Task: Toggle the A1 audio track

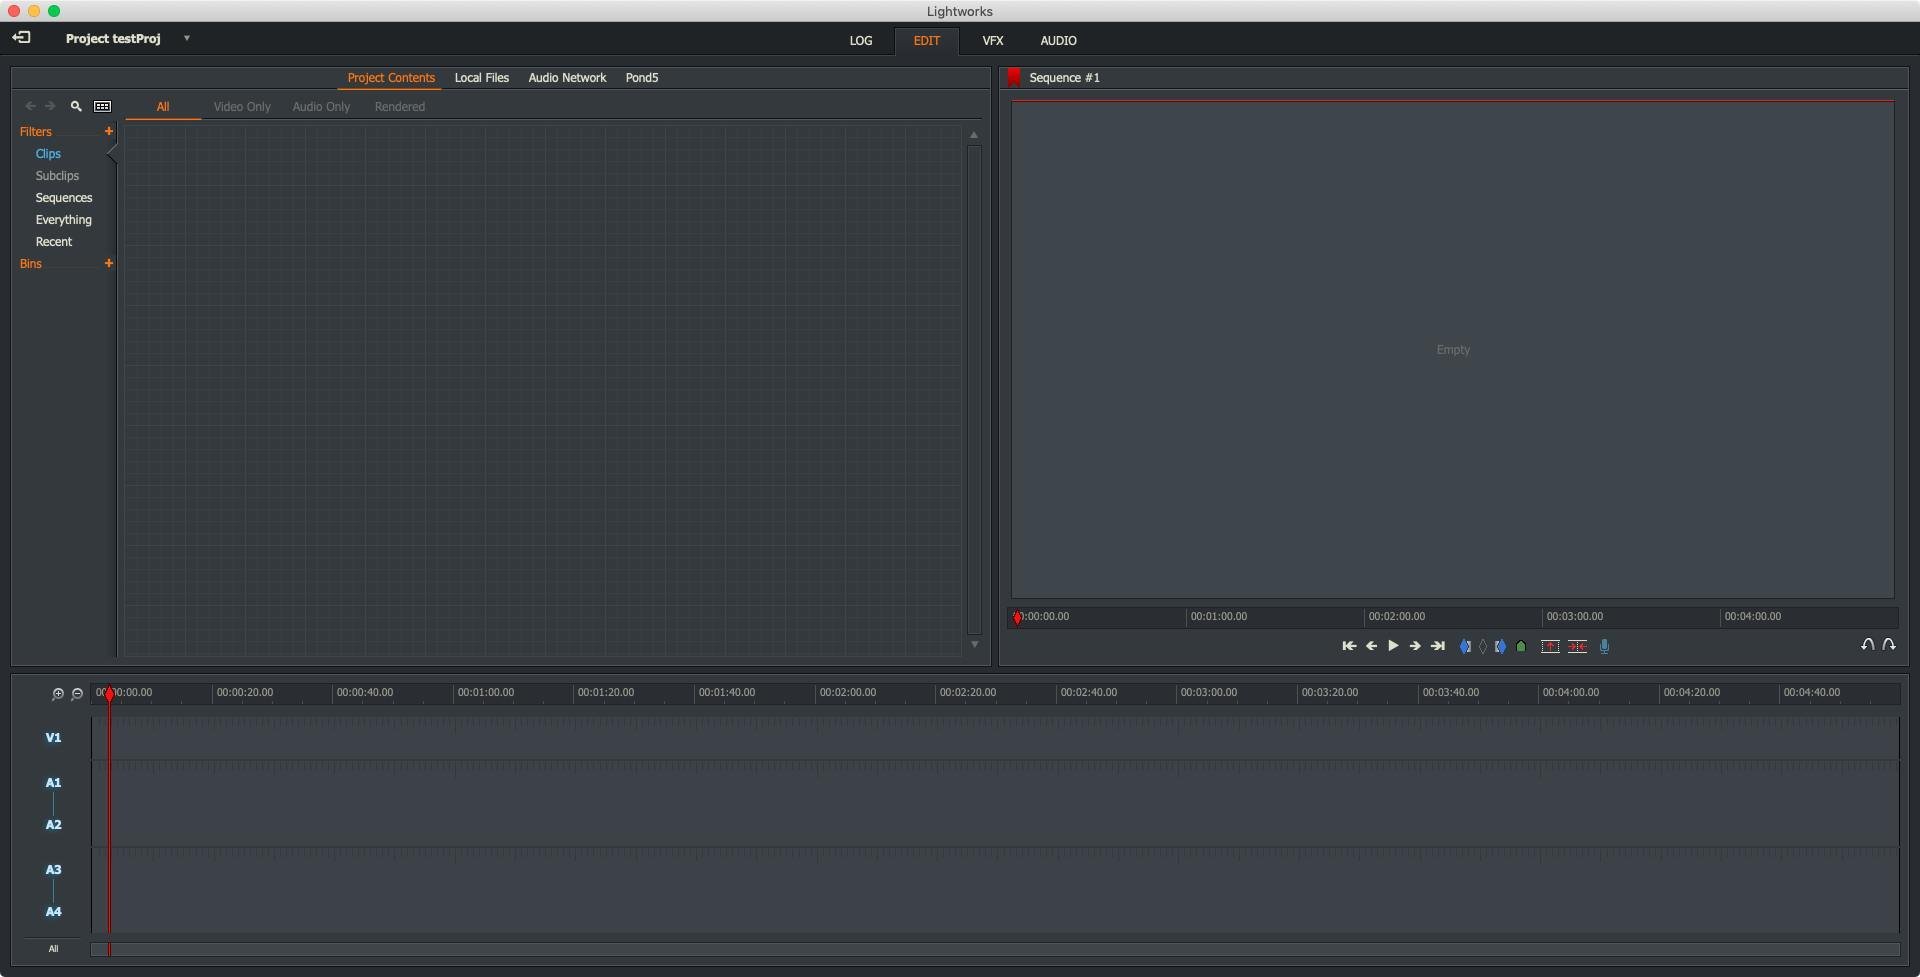Action: pos(53,783)
